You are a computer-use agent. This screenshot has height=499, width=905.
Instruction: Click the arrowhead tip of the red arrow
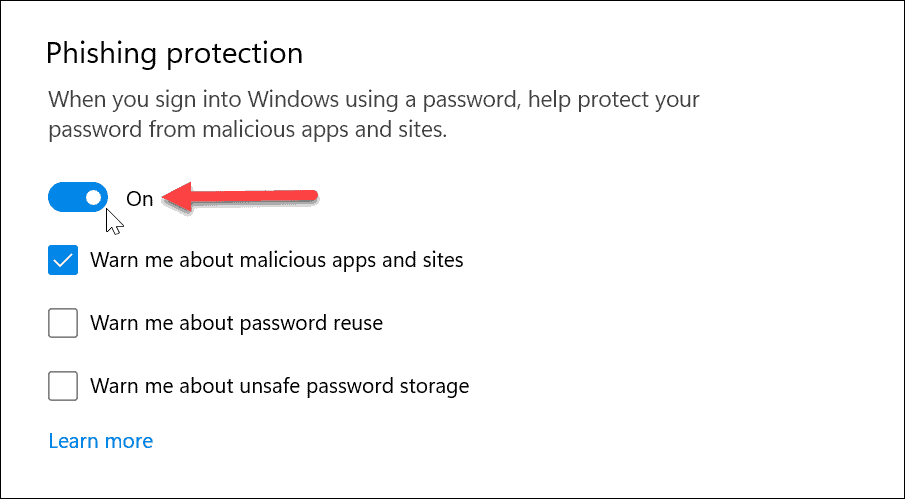pos(168,198)
